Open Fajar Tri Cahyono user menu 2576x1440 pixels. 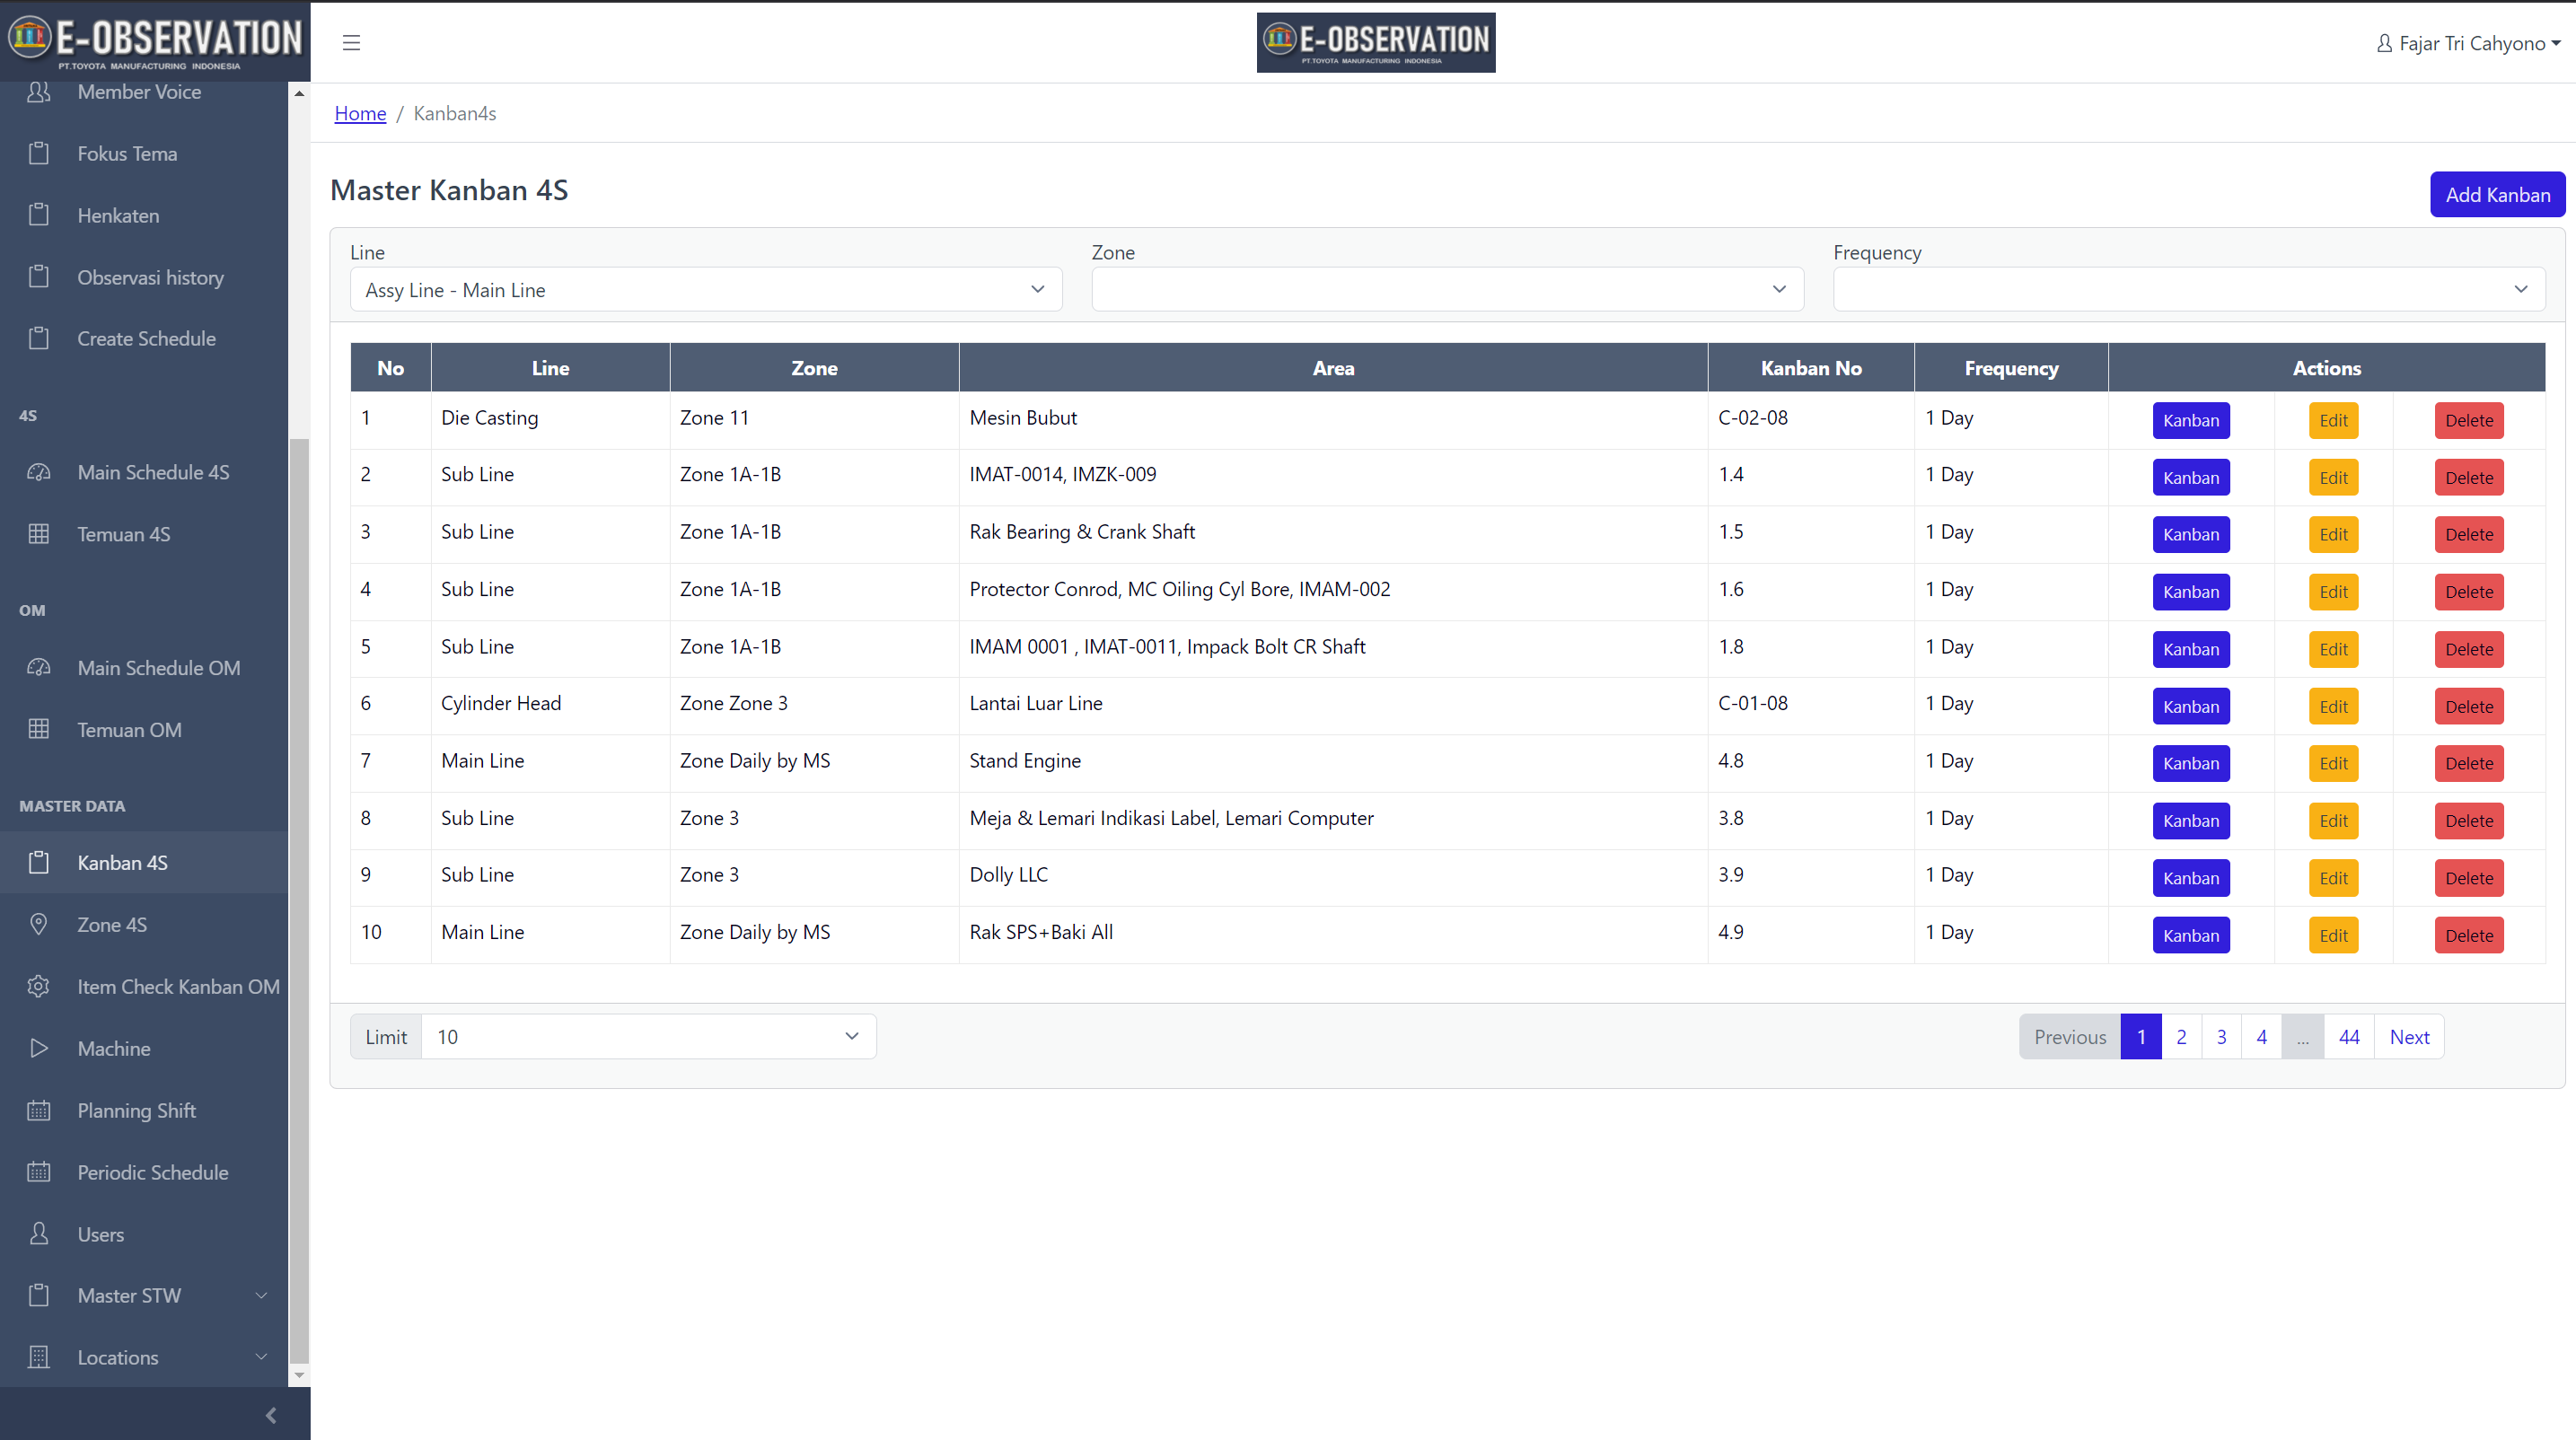[x=2469, y=43]
